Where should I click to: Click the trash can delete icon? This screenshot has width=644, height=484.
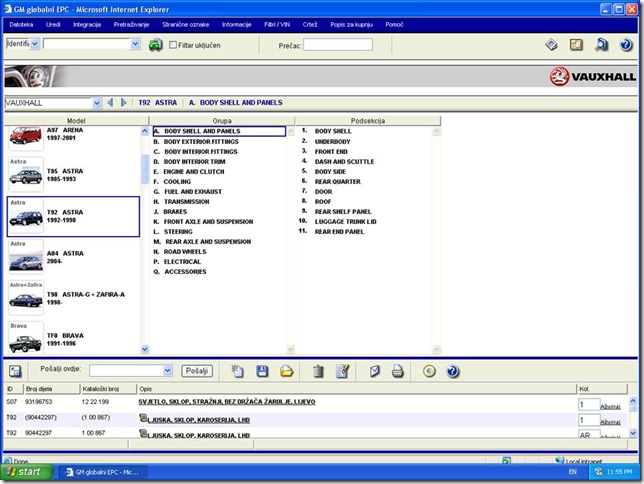318,371
